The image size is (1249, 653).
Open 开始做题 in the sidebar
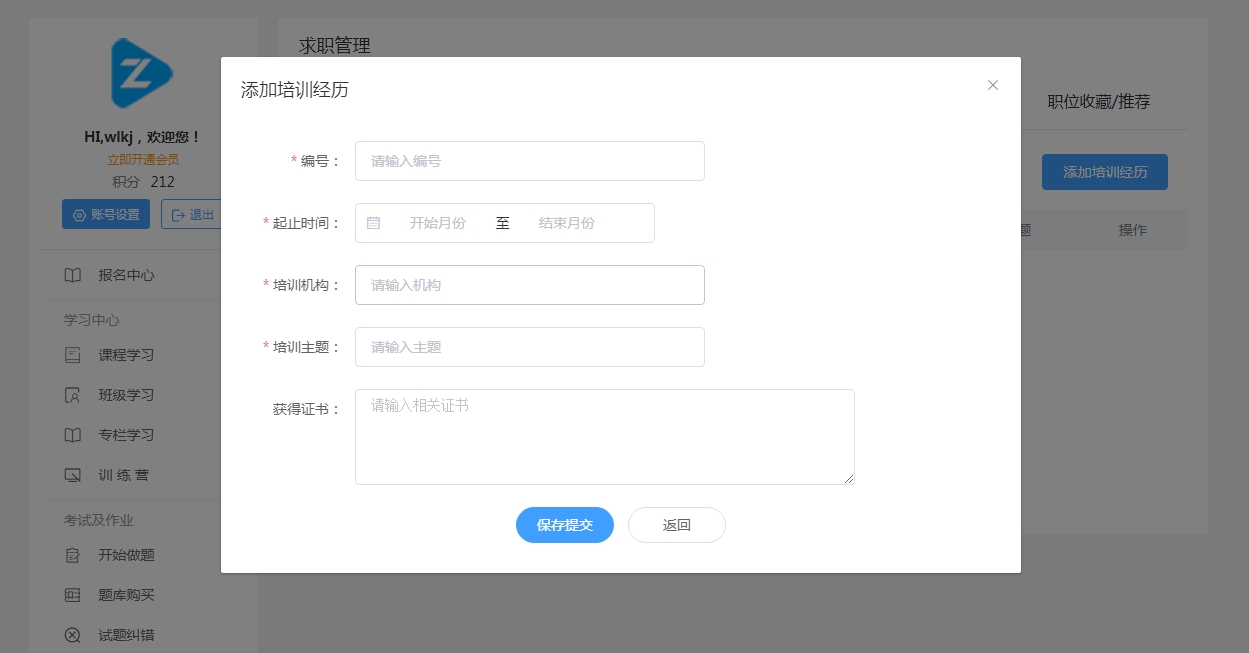pos(126,555)
